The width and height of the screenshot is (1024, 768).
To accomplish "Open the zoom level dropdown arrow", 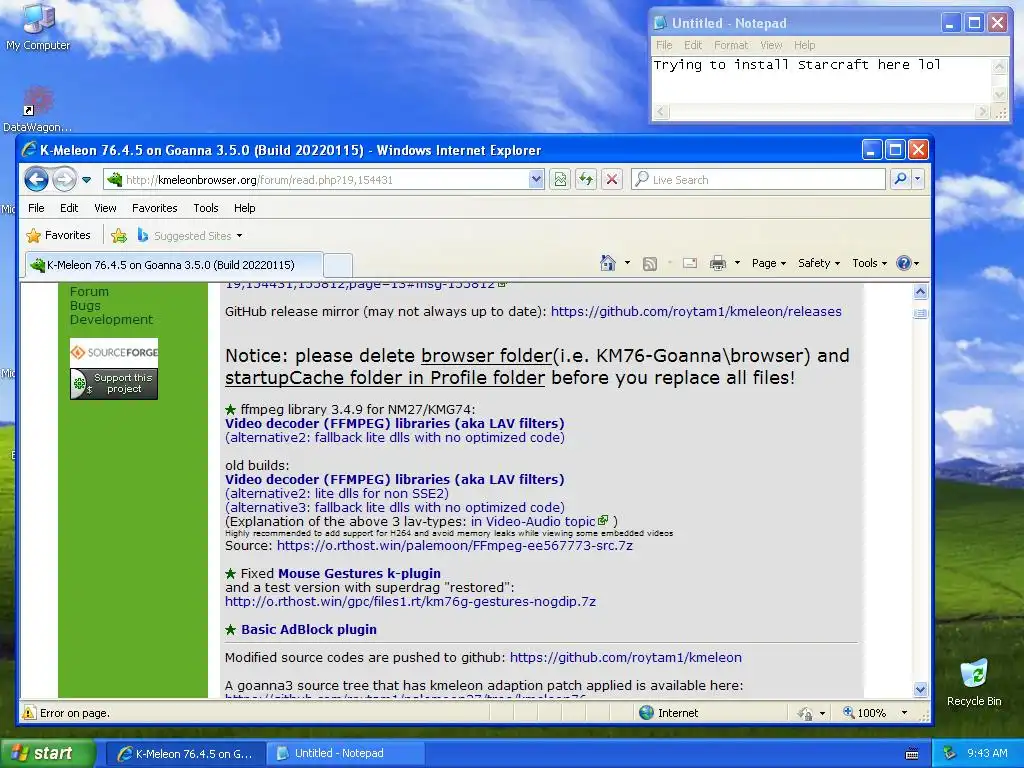I will click(904, 712).
